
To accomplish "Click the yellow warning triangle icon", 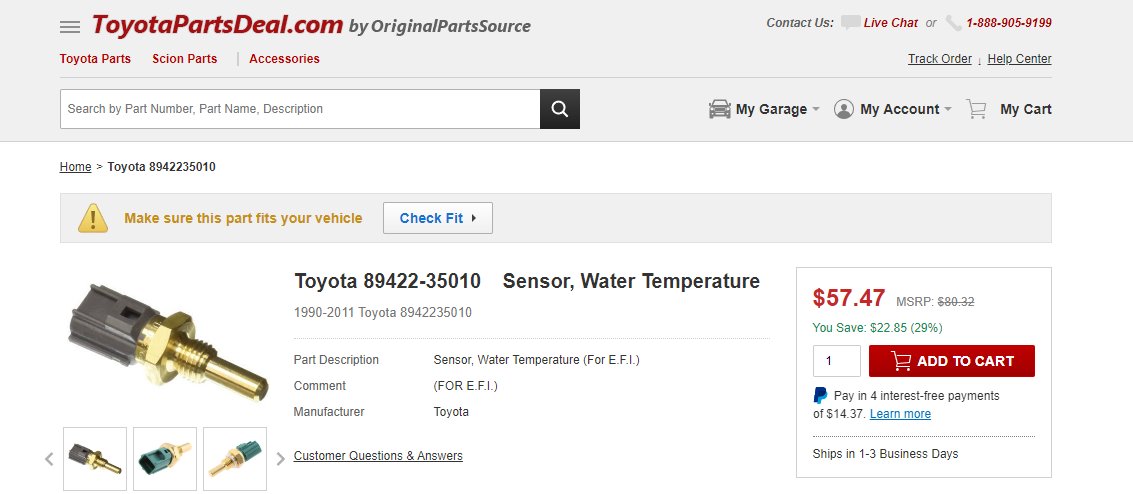I will [93, 218].
